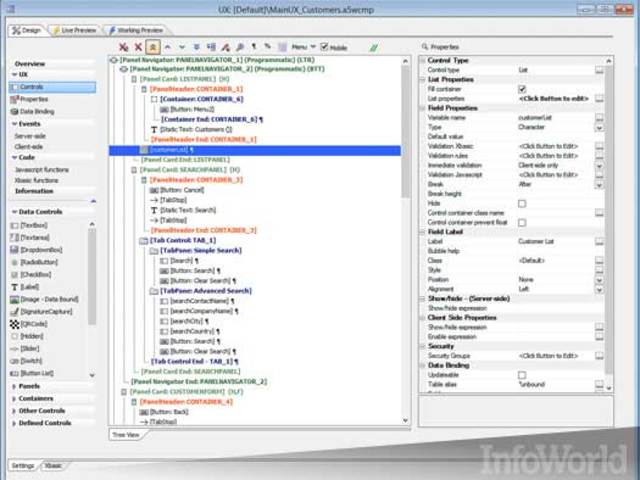640x480 pixels.
Task: Click the green icon at toolbar right
Action: tap(373, 48)
